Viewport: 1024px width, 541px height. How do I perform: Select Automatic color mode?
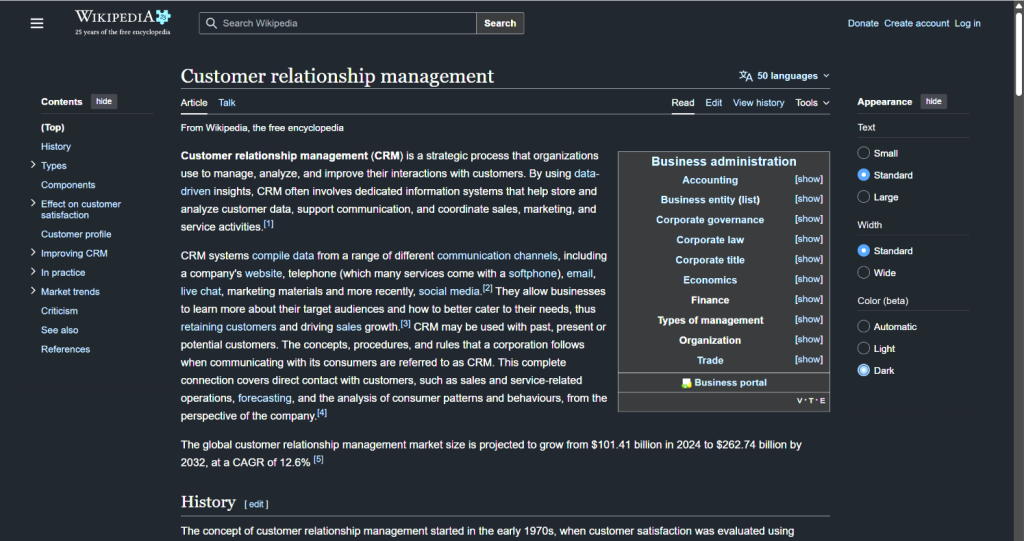click(863, 327)
